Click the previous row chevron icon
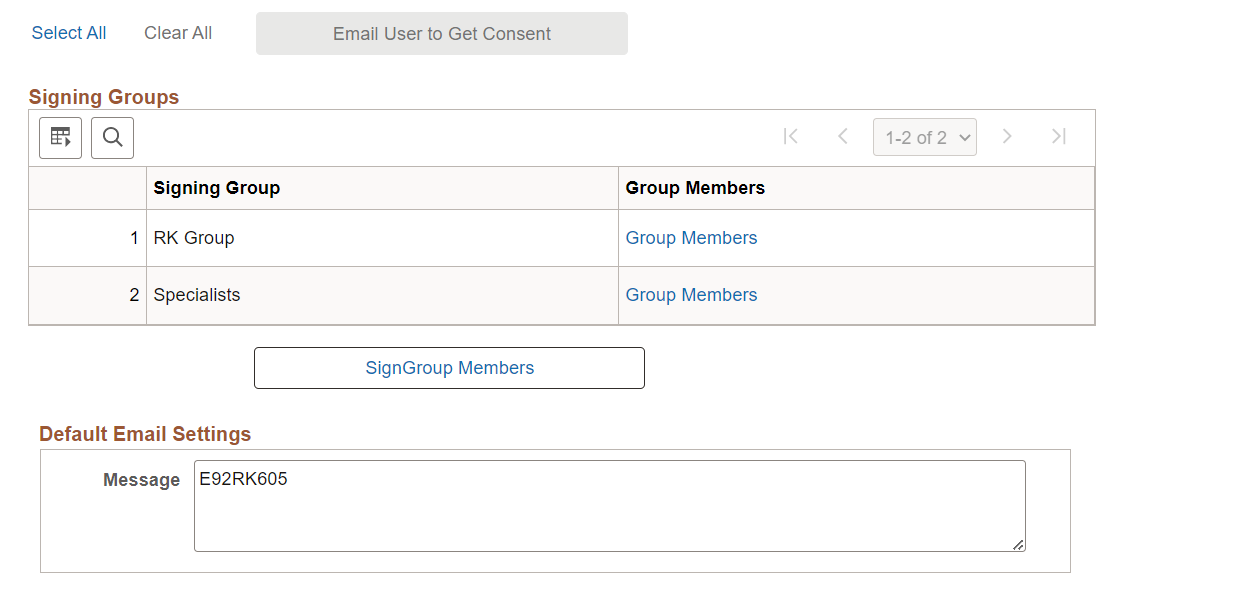The height and width of the screenshot is (595, 1259). point(843,136)
